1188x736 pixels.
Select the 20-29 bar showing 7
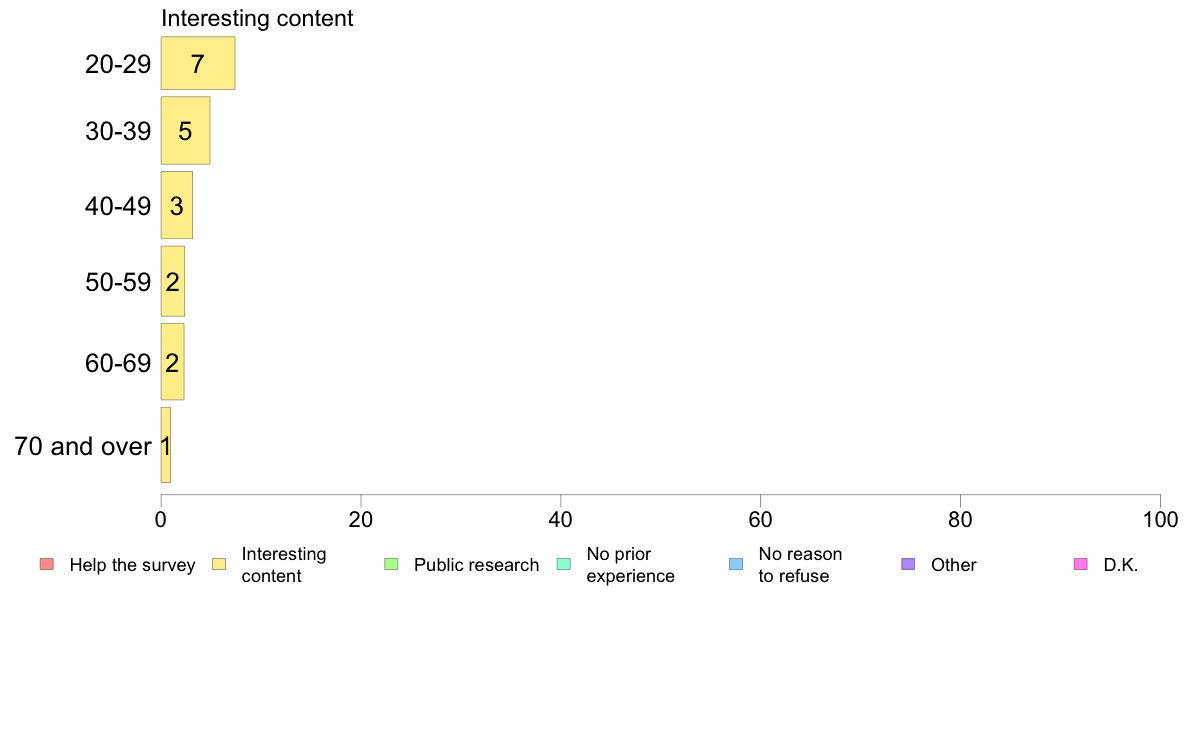pyautogui.click(x=198, y=64)
